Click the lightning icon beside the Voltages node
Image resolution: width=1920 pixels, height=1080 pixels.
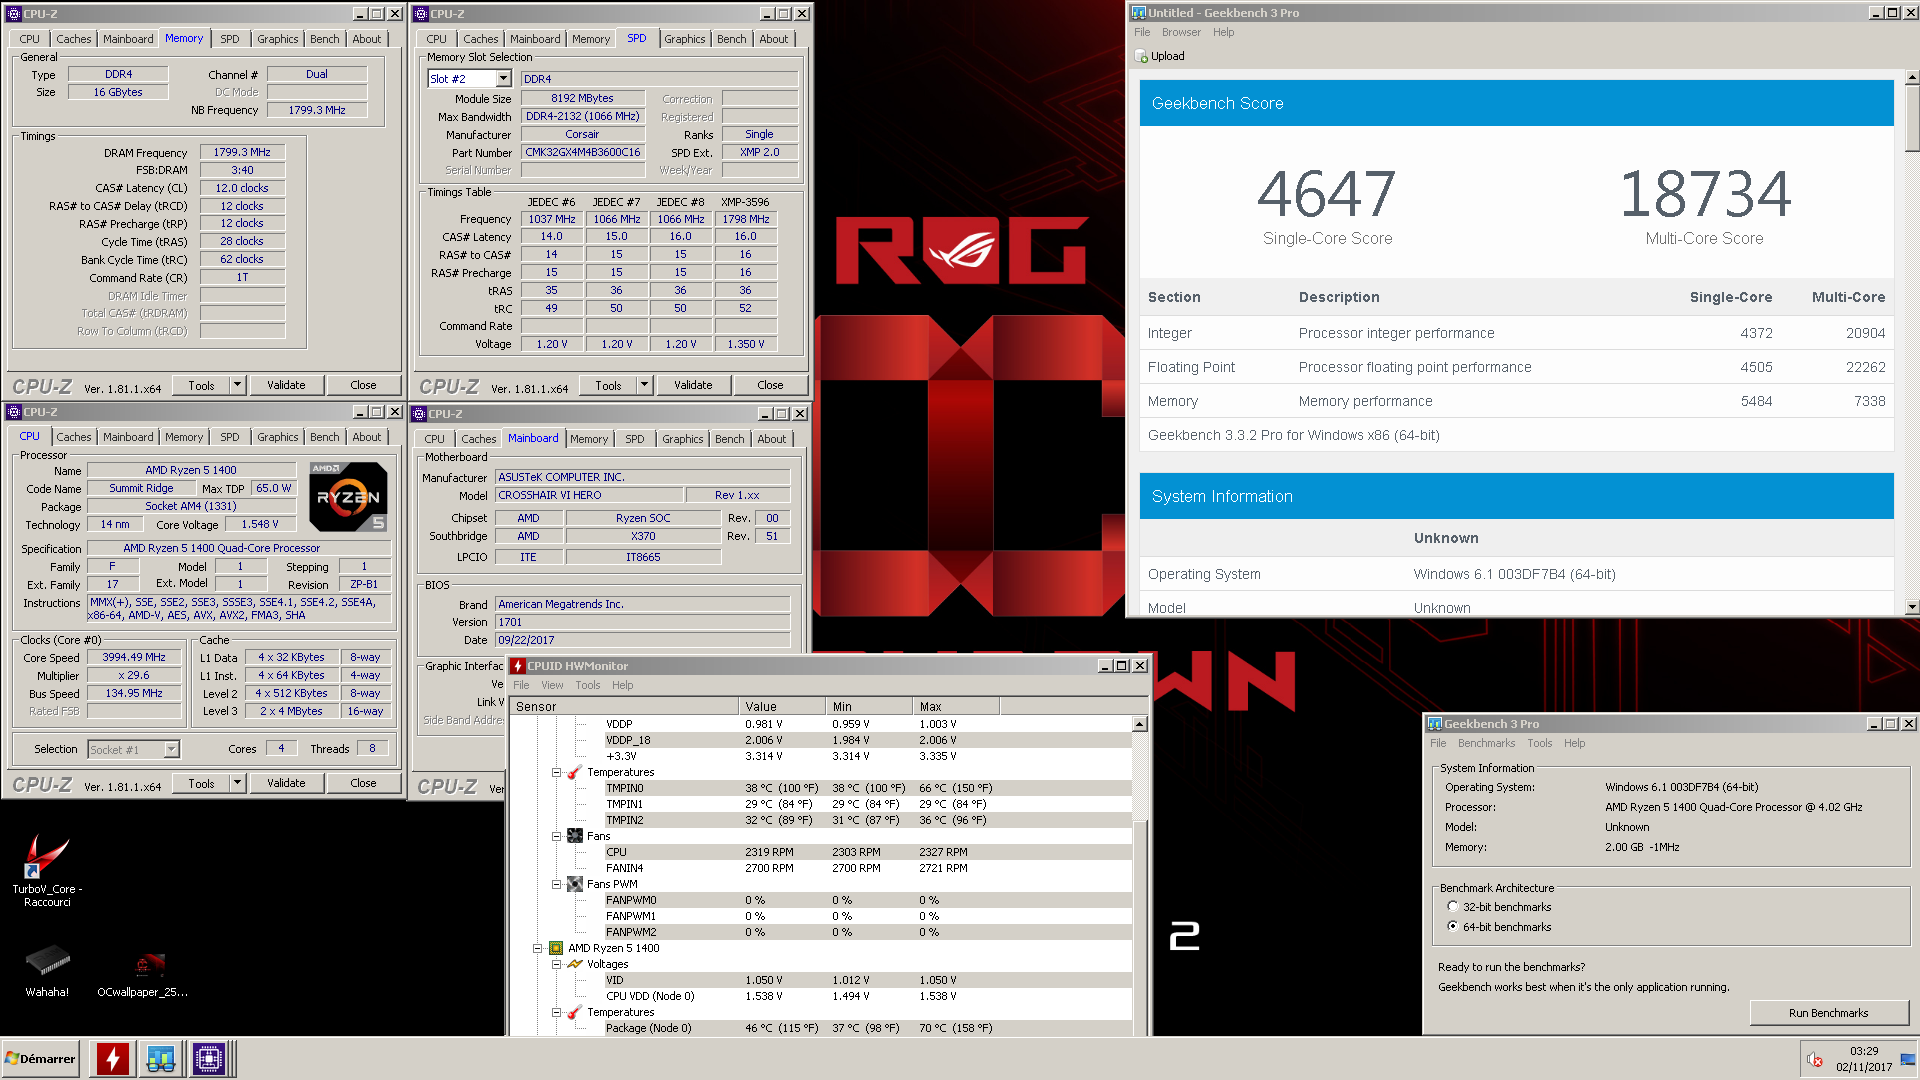[x=574, y=964]
